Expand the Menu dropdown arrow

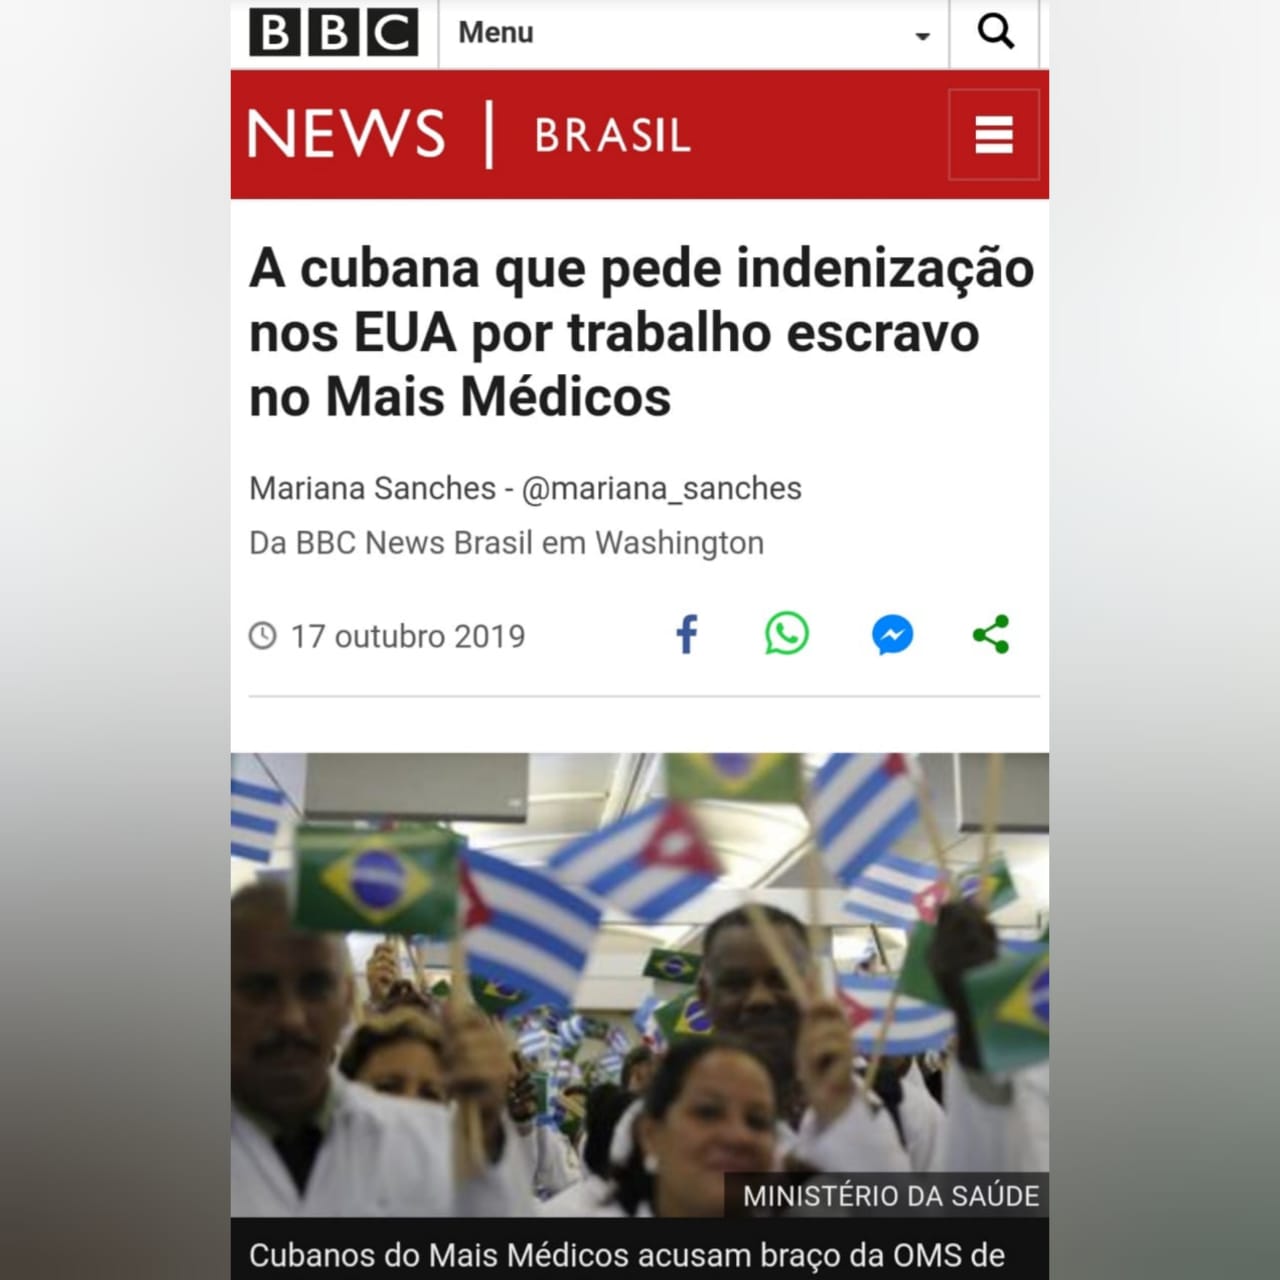[922, 37]
